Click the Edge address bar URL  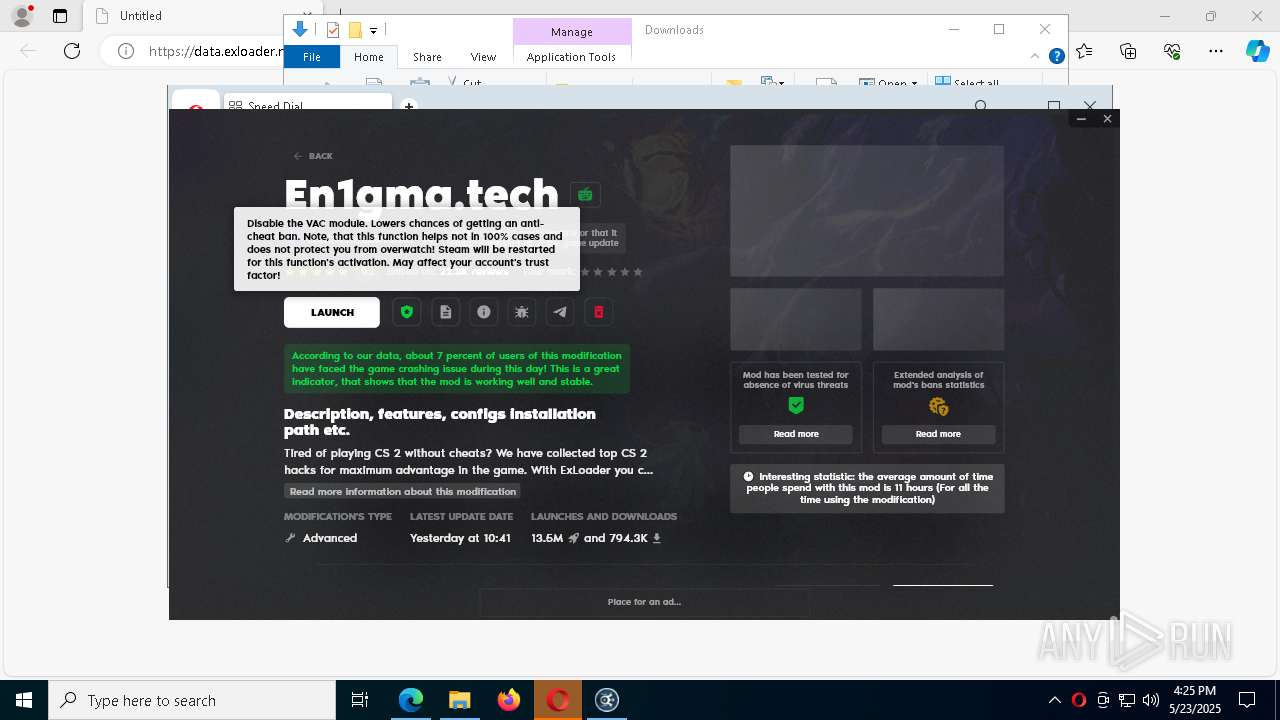[217, 51]
